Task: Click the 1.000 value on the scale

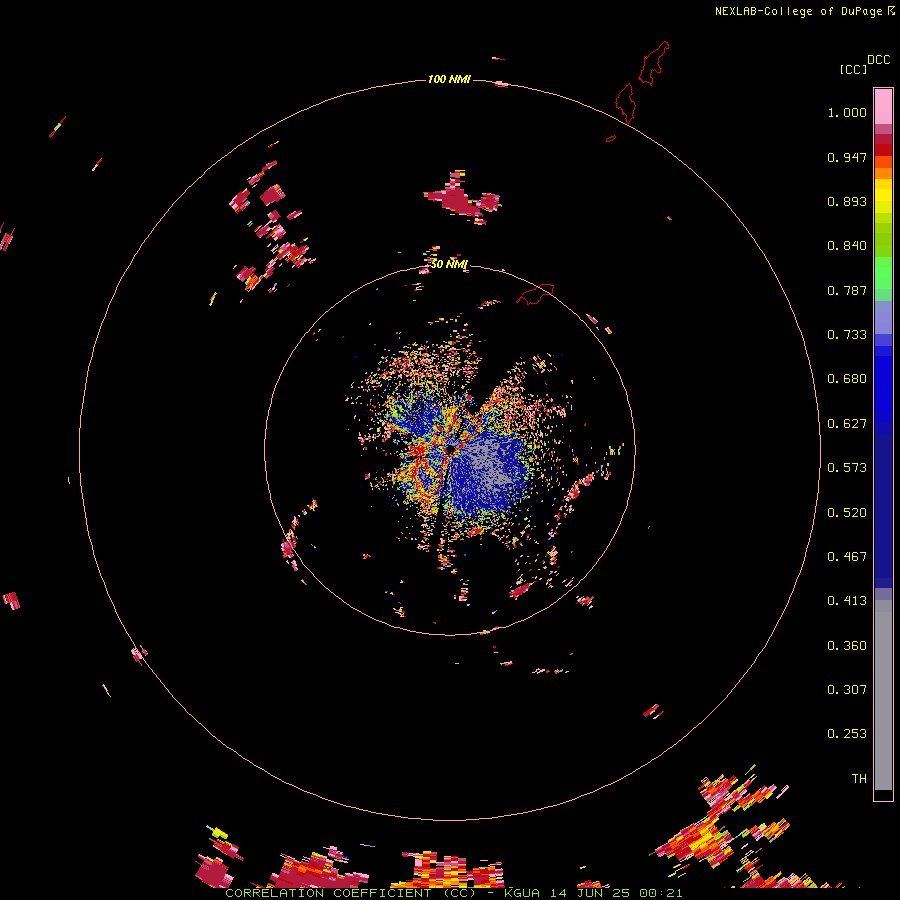Action: [847, 112]
